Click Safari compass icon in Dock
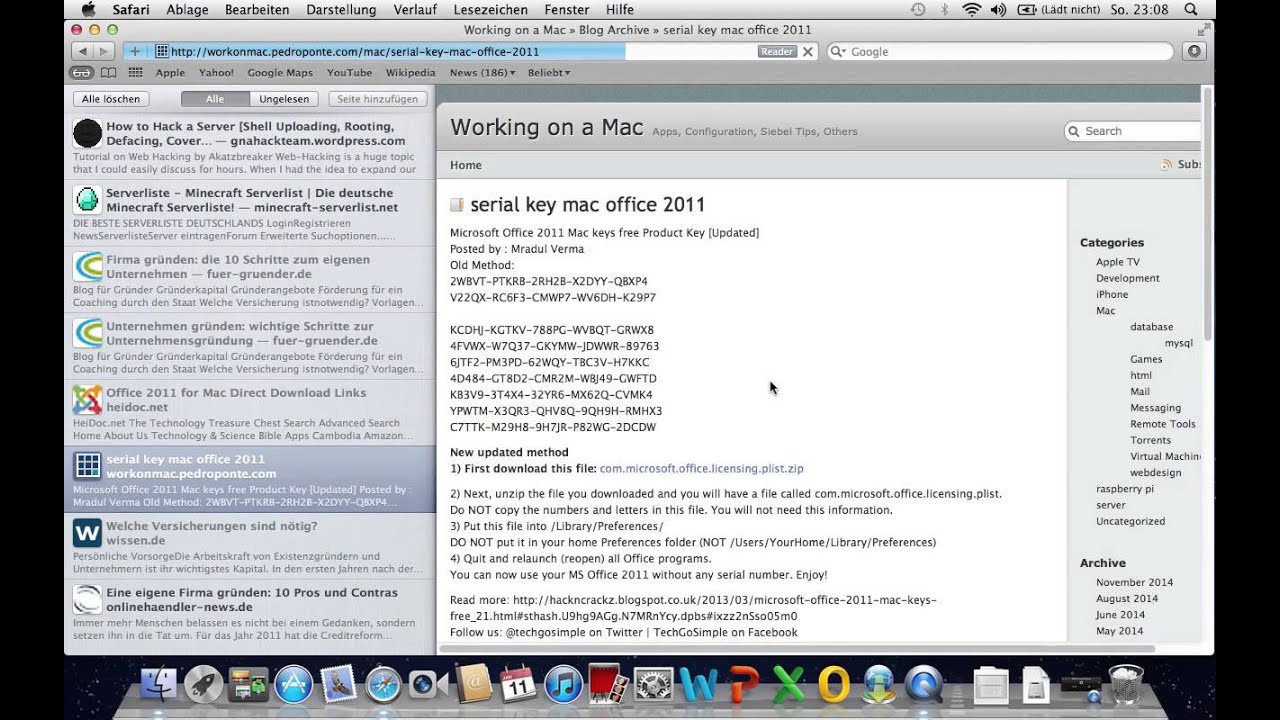The width and height of the screenshot is (1280, 720). tap(383, 684)
